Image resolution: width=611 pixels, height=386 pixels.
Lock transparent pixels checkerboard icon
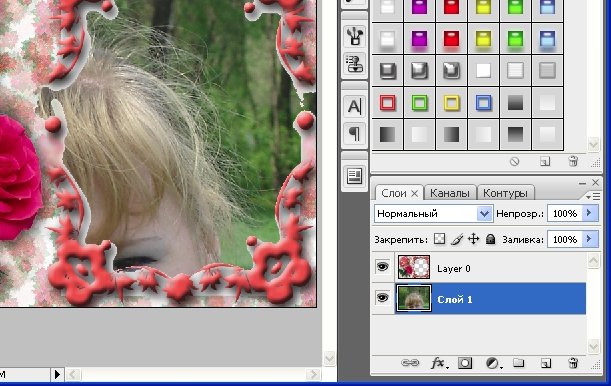click(440, 239)
